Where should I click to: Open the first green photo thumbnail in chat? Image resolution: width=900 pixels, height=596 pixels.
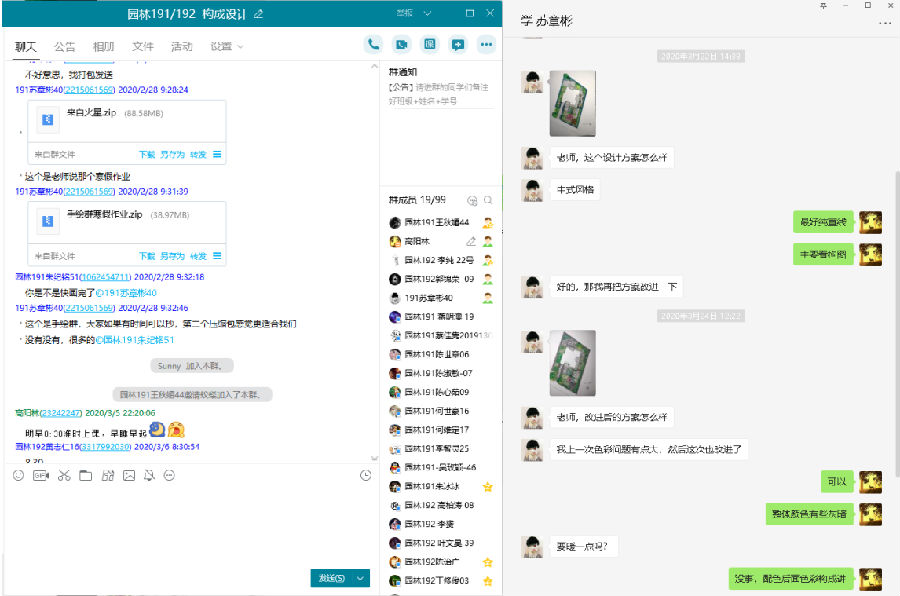click(x=572, y=103)
